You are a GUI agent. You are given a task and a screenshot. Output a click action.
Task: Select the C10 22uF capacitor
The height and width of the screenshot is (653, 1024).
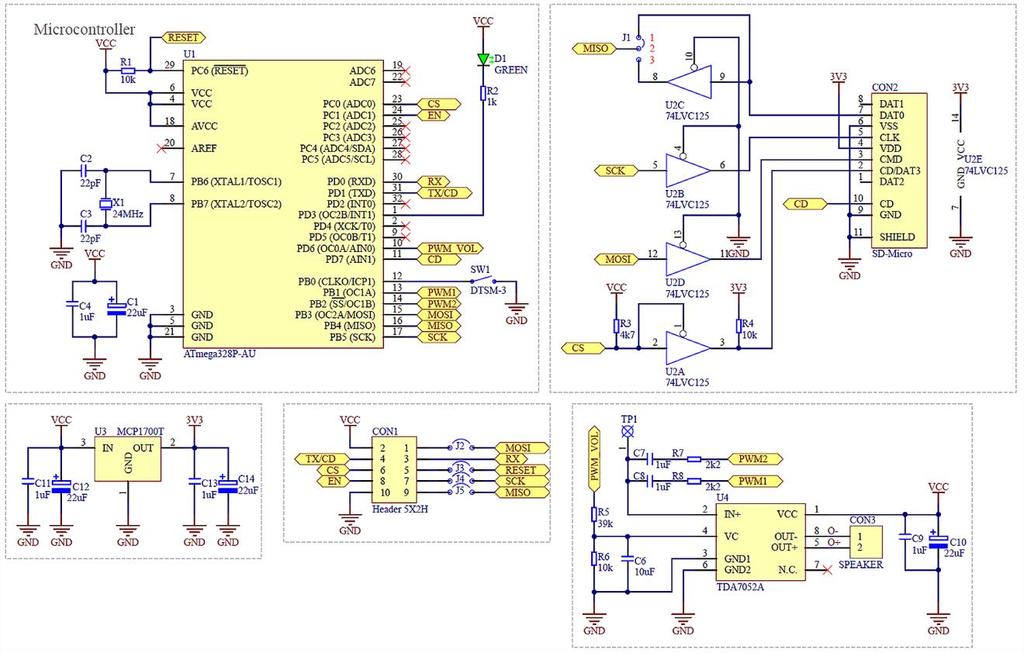click(x=938, y=540)
